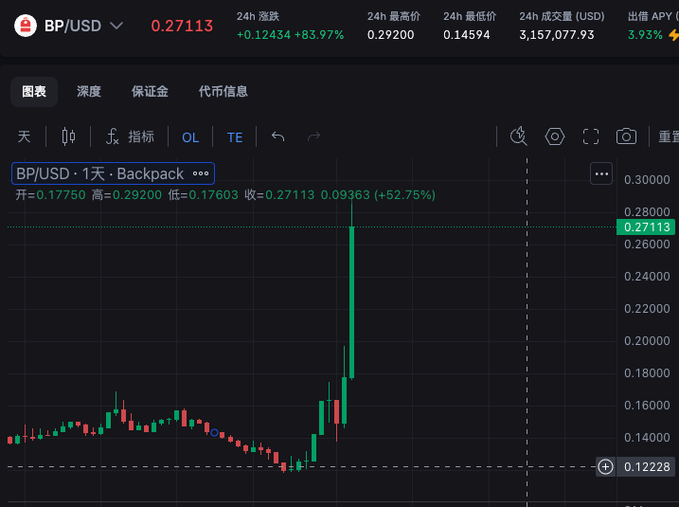679x507 pixels.
Task: Open chart settings hexagon icon
Action: coord(555,136)
